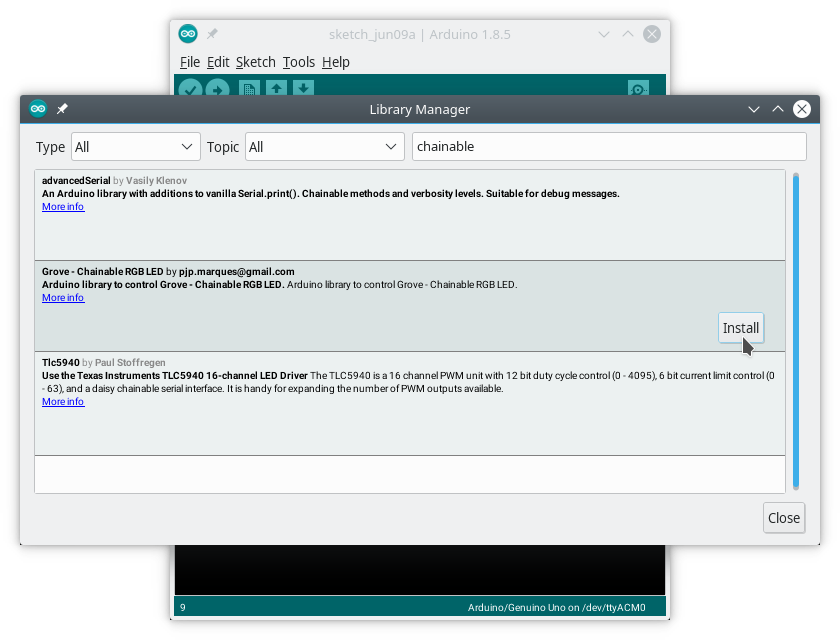The width and height of the screenshot is (840, 640).
Task: Close the Library Manager with the X icon
Action: pos(802,109)
